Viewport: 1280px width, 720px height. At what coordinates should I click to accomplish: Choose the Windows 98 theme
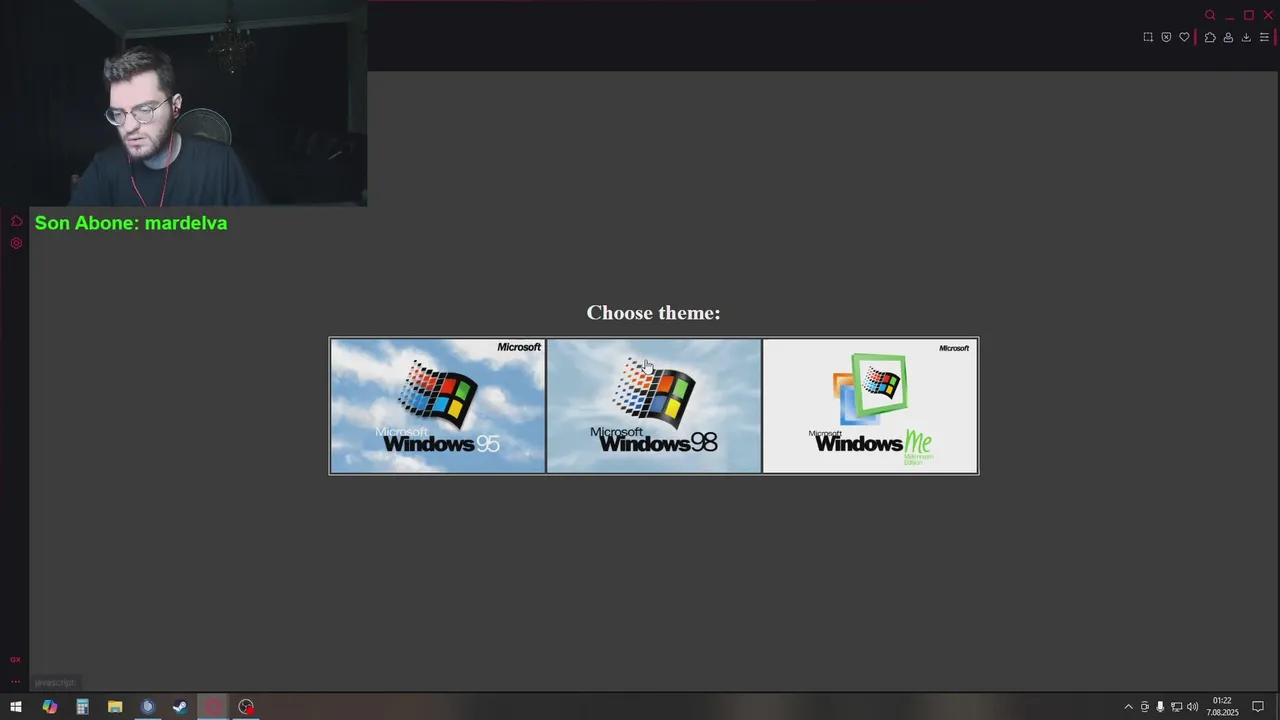[654, 406]
